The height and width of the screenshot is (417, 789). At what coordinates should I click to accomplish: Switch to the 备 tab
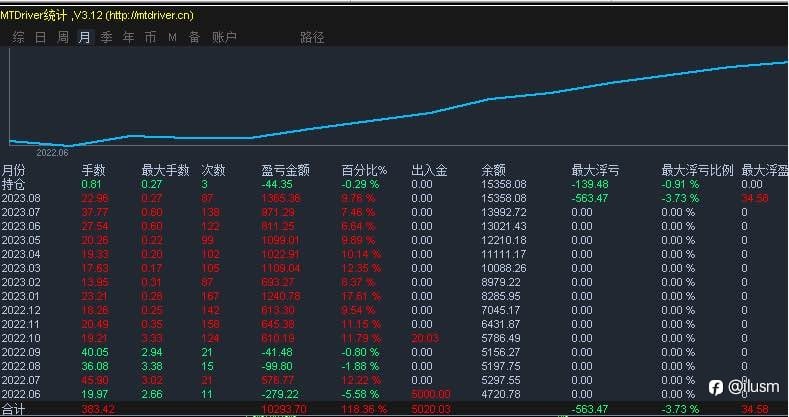(x=194, y=37)
